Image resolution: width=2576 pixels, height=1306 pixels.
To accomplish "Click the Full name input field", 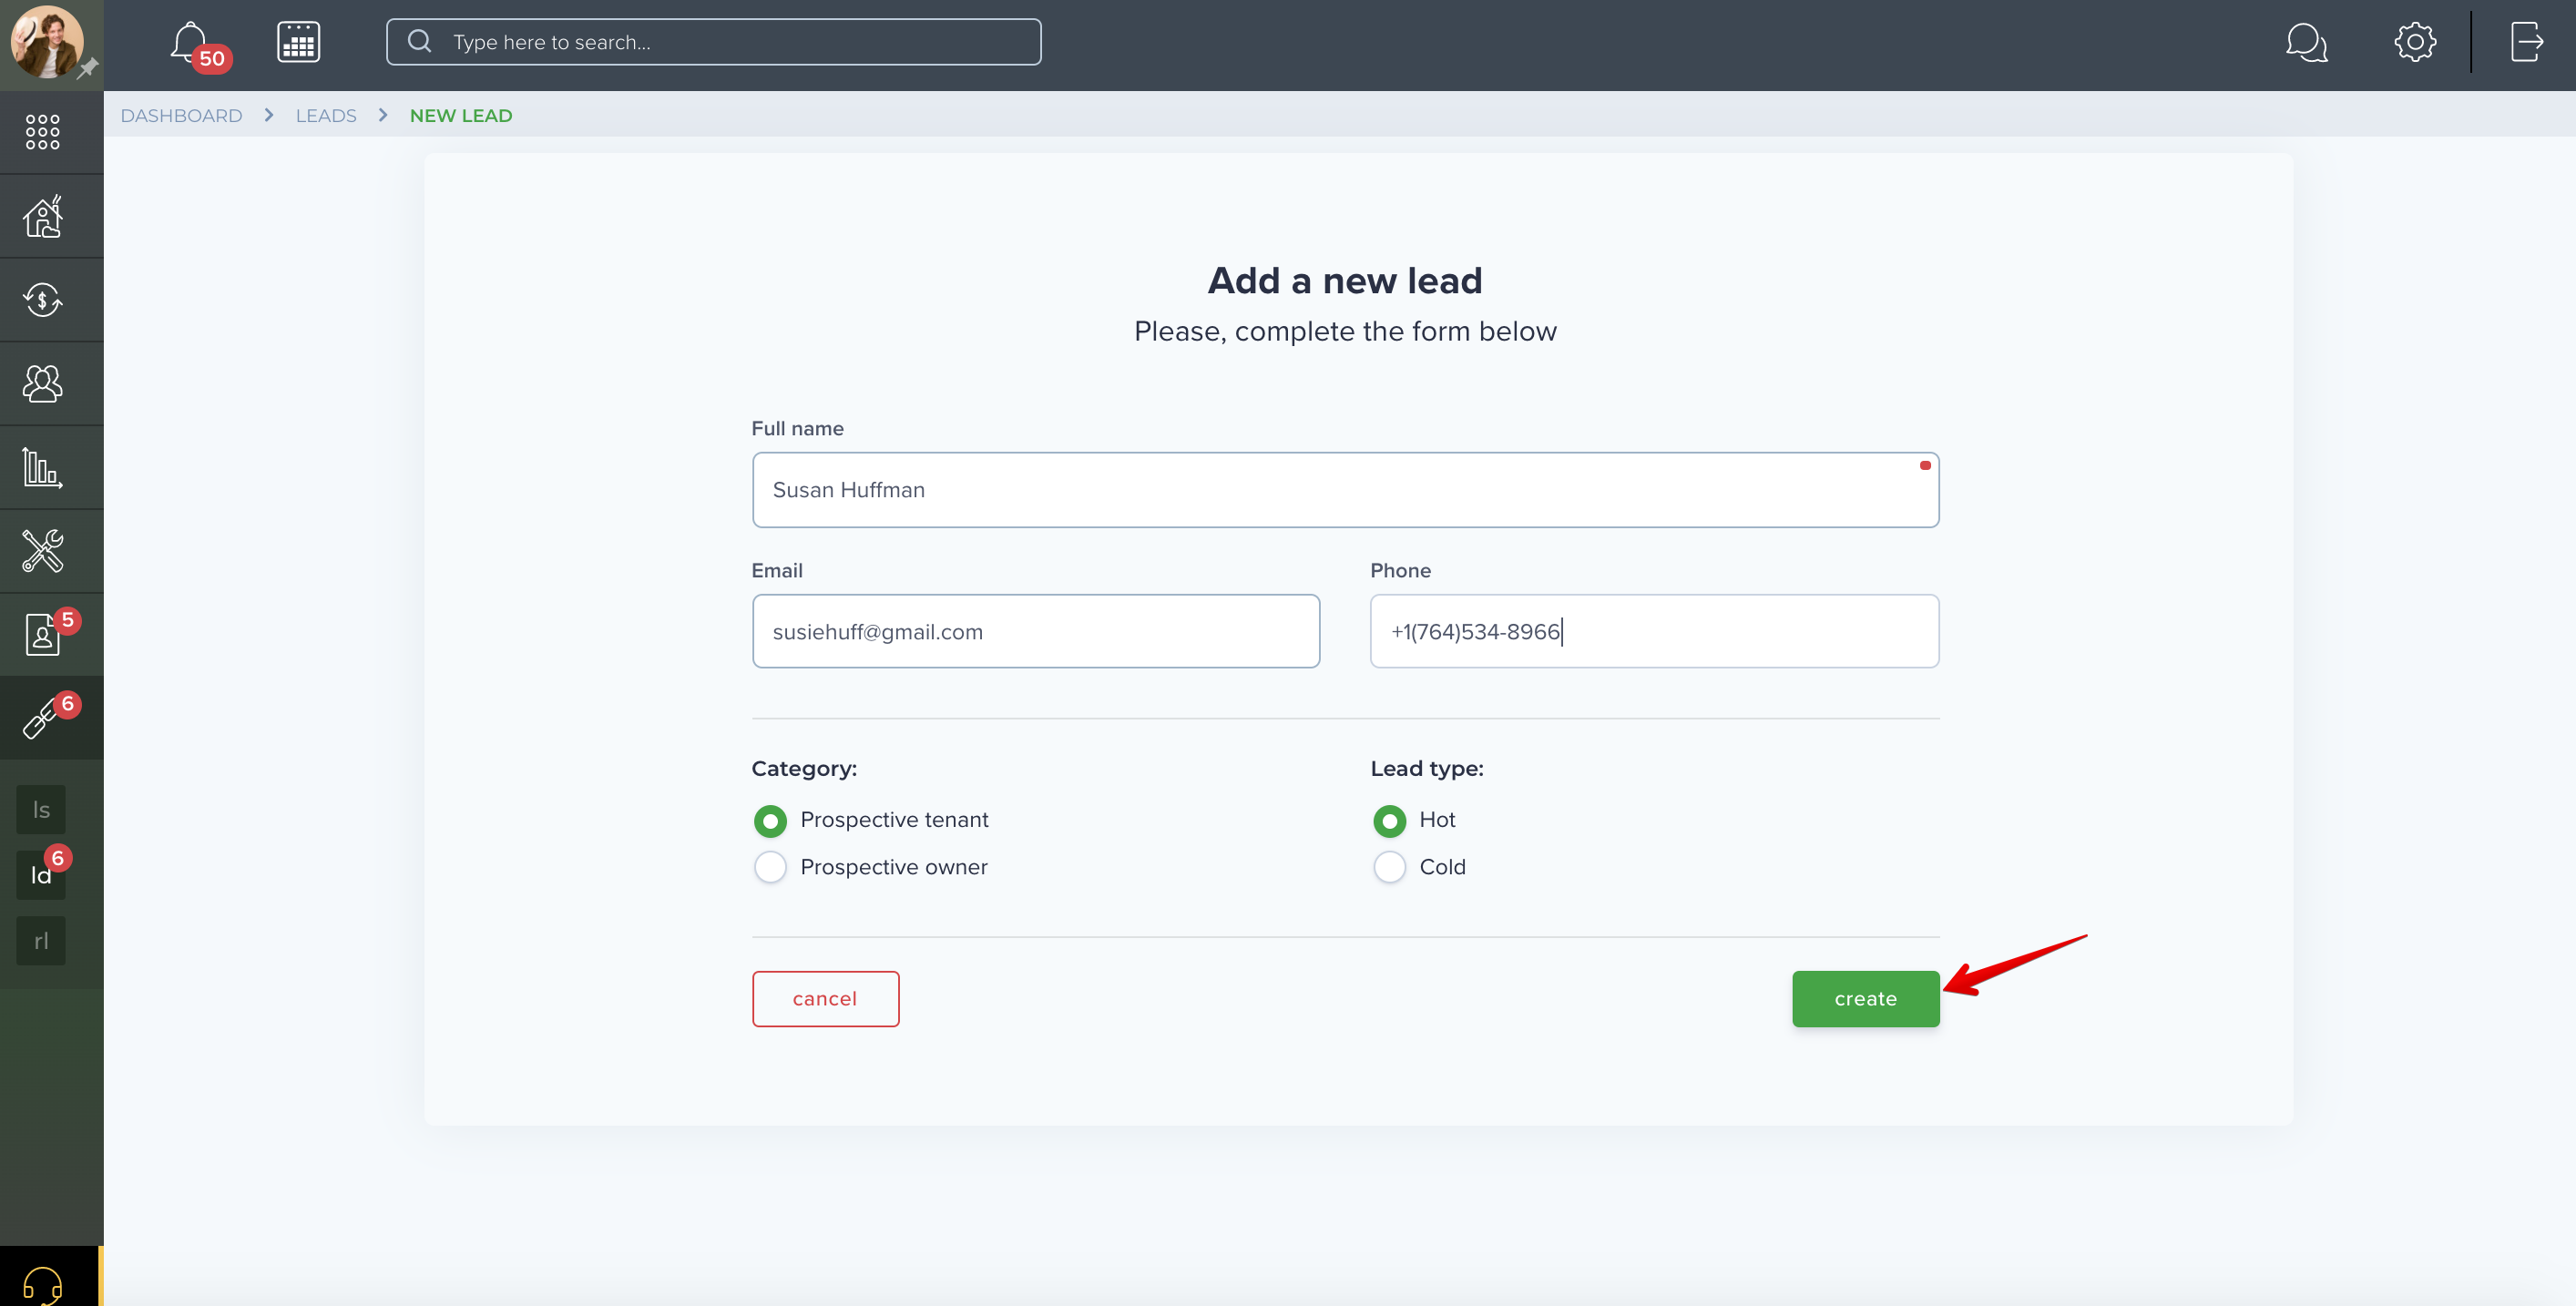I will pos(1345,490).
